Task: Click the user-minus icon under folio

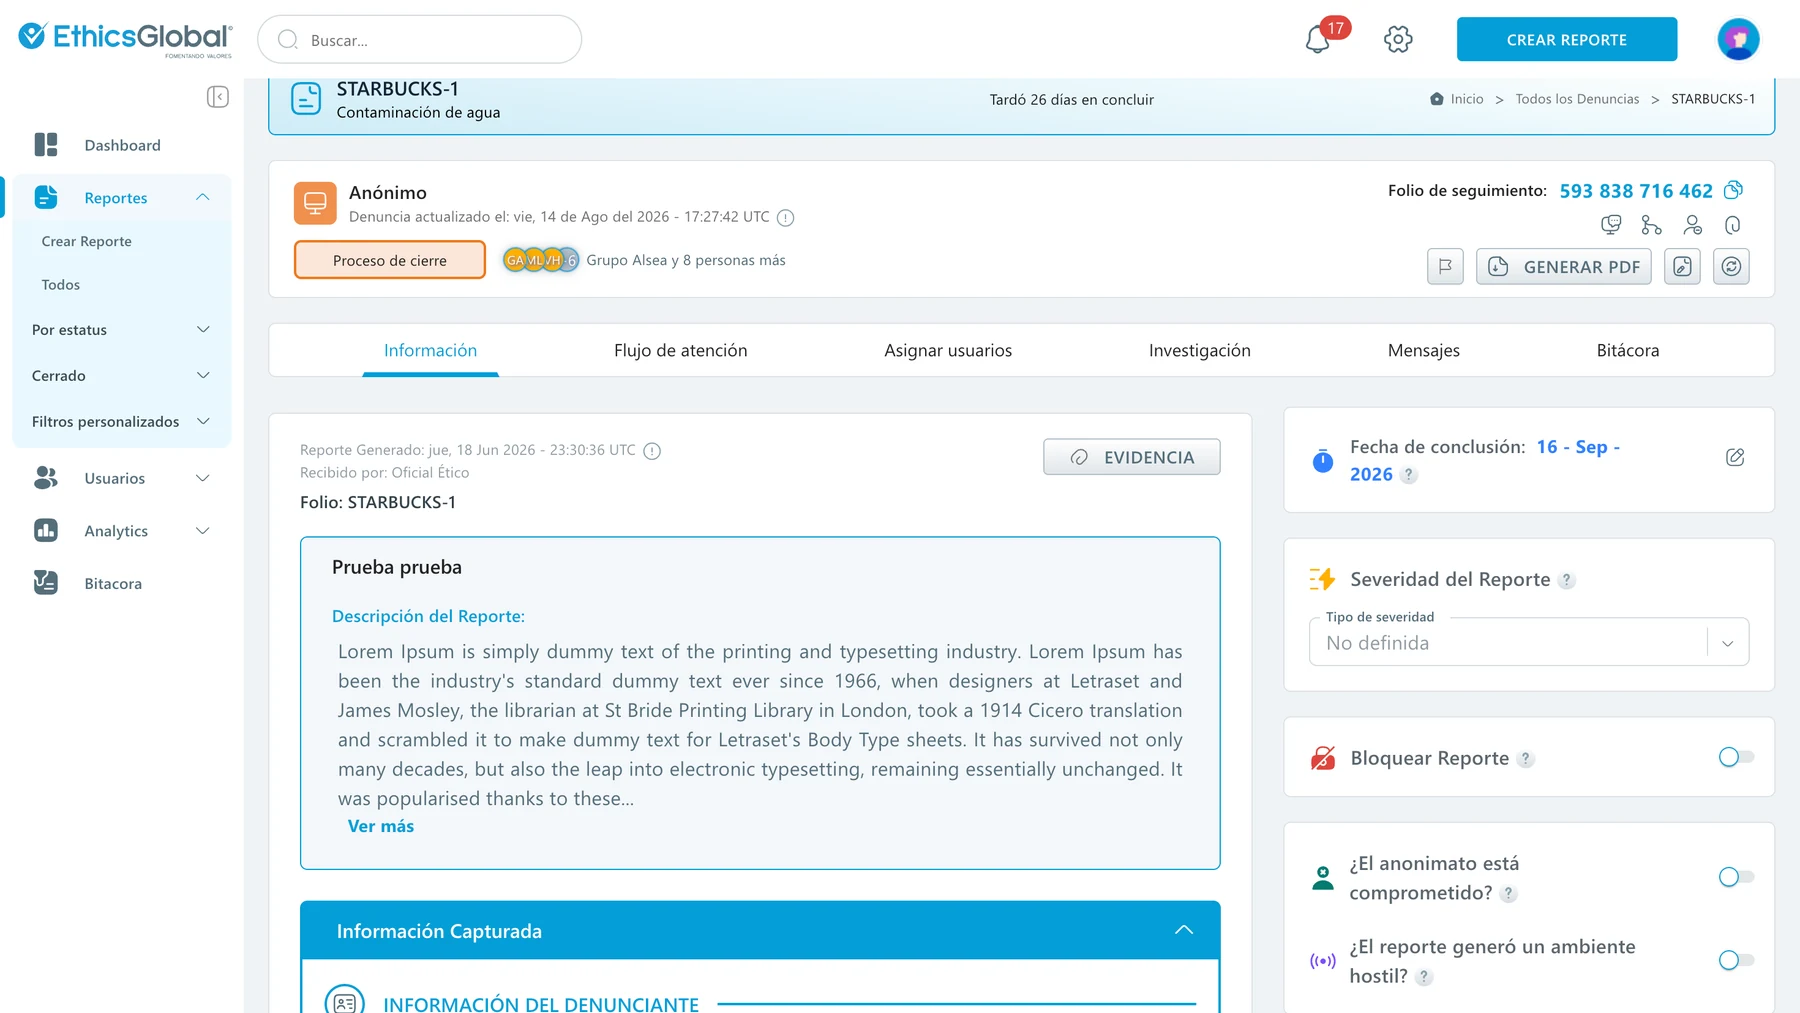Action: pos(1692,225)
